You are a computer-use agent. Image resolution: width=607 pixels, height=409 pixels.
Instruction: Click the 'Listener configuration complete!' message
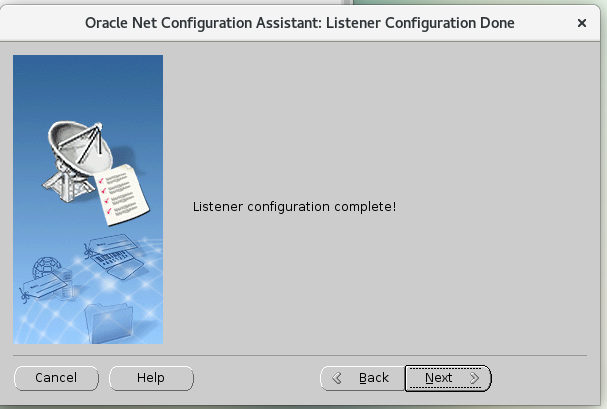pos(293,207)
